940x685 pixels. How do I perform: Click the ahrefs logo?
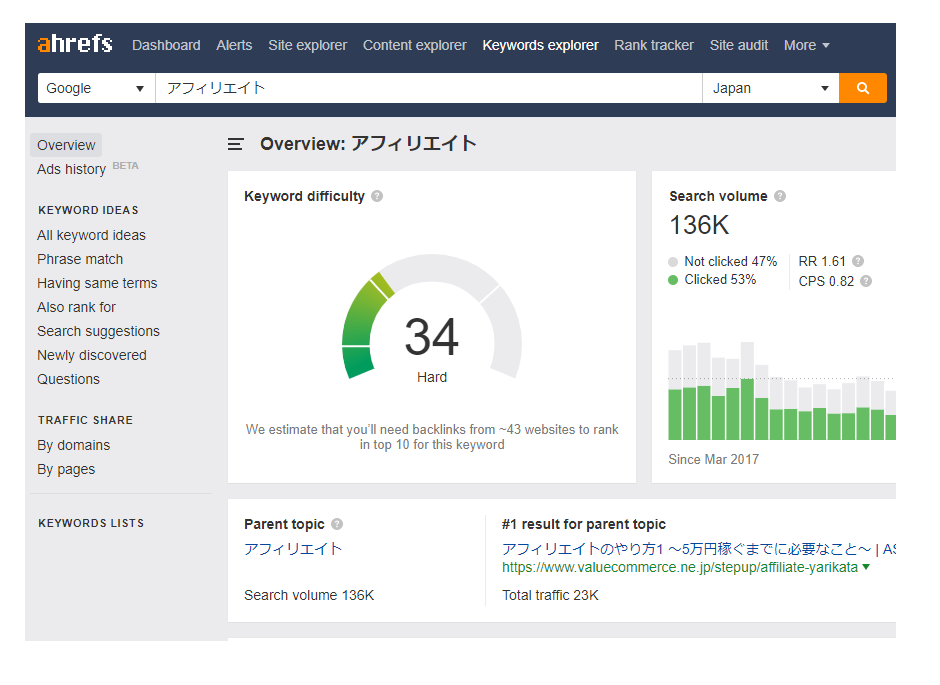(x=75, y=44)
